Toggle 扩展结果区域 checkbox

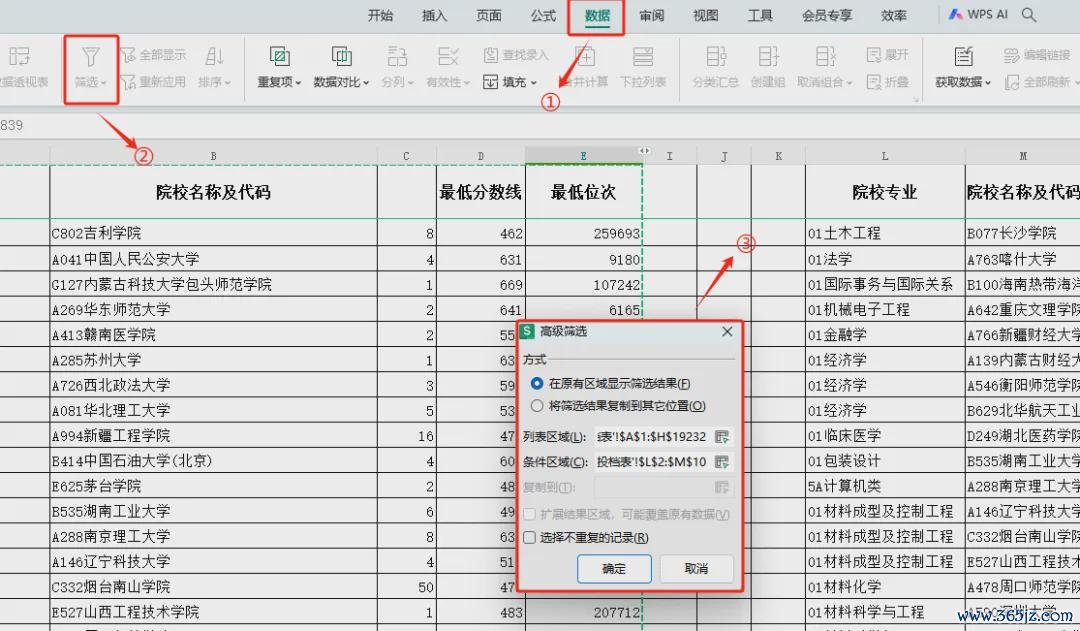click(x=530, y=515)
